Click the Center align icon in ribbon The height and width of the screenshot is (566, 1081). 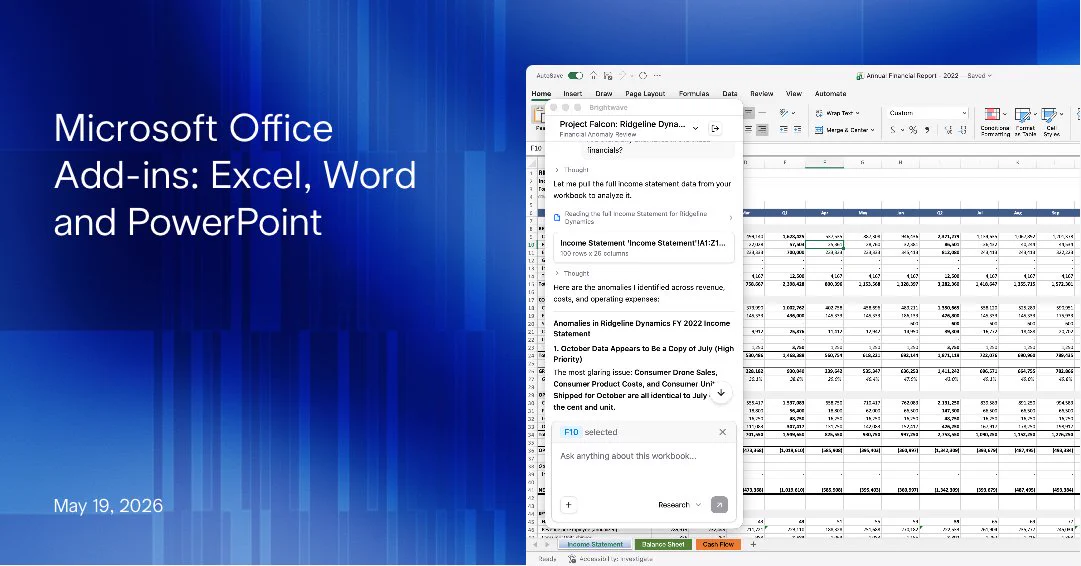749,130
